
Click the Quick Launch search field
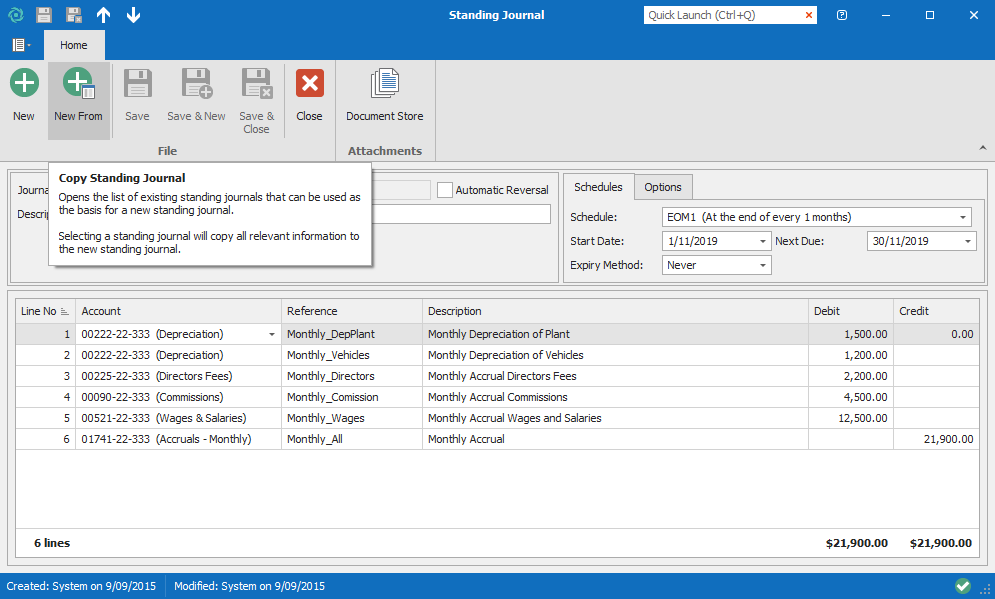tap(722, 15)
